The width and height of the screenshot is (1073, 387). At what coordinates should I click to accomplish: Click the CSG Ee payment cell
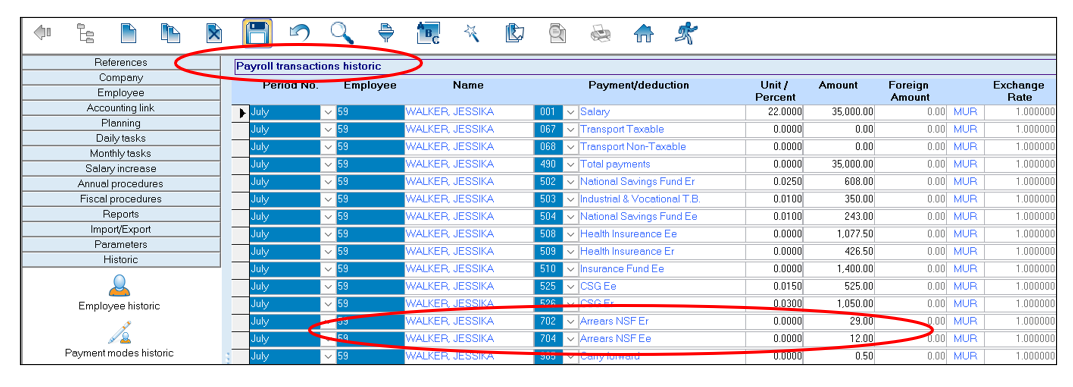[662, 286]
